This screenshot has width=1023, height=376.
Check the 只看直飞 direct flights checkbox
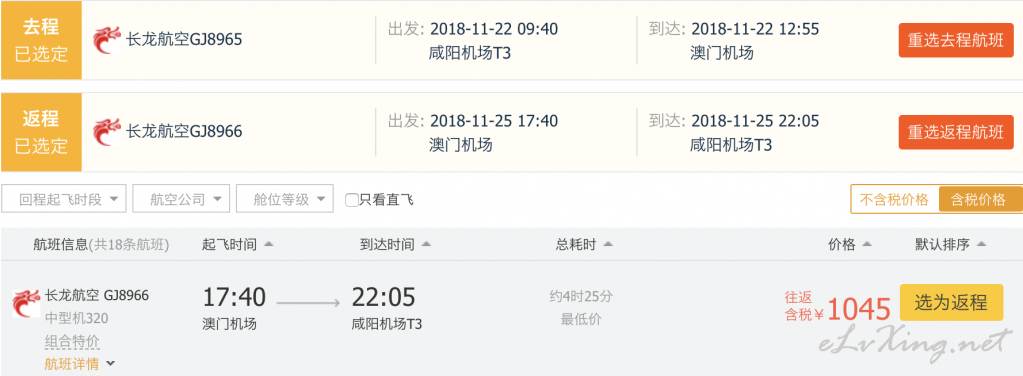pos(352,200)
